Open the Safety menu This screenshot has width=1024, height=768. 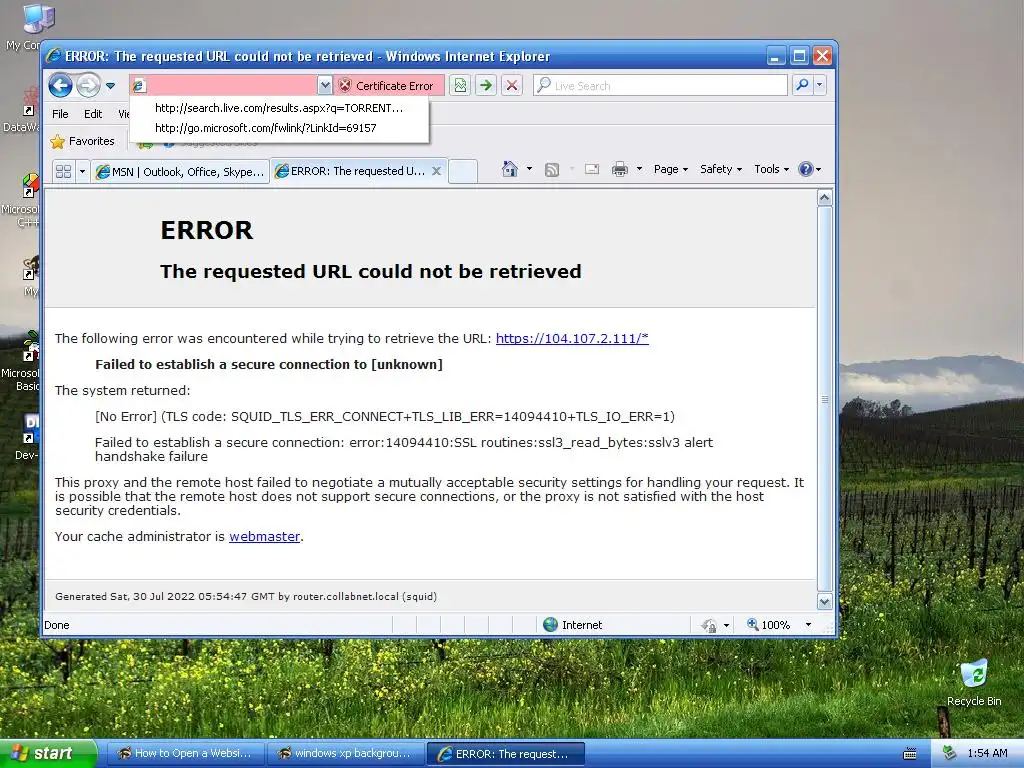(x=720, y=169)
